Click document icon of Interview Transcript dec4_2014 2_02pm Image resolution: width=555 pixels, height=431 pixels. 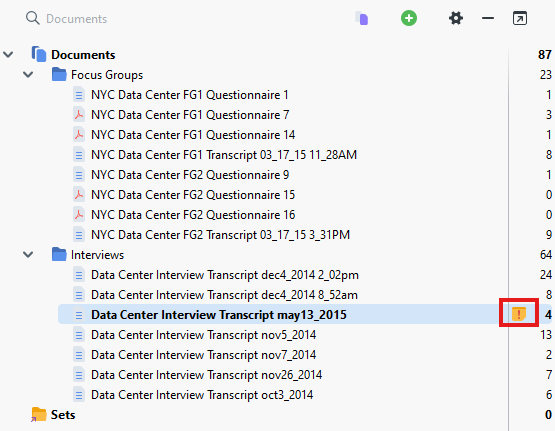pyautogui.click(x=79, y=275)
